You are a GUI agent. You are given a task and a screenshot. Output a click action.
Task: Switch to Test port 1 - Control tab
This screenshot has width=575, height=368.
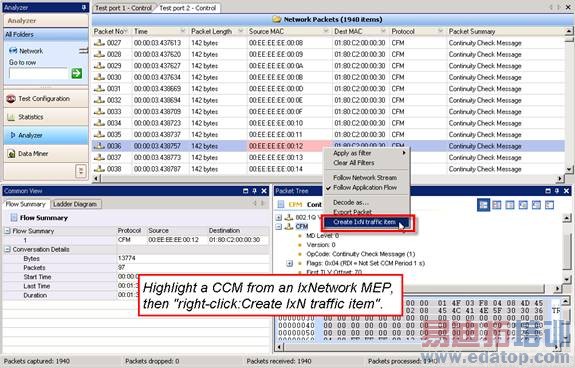coord(124,8)
